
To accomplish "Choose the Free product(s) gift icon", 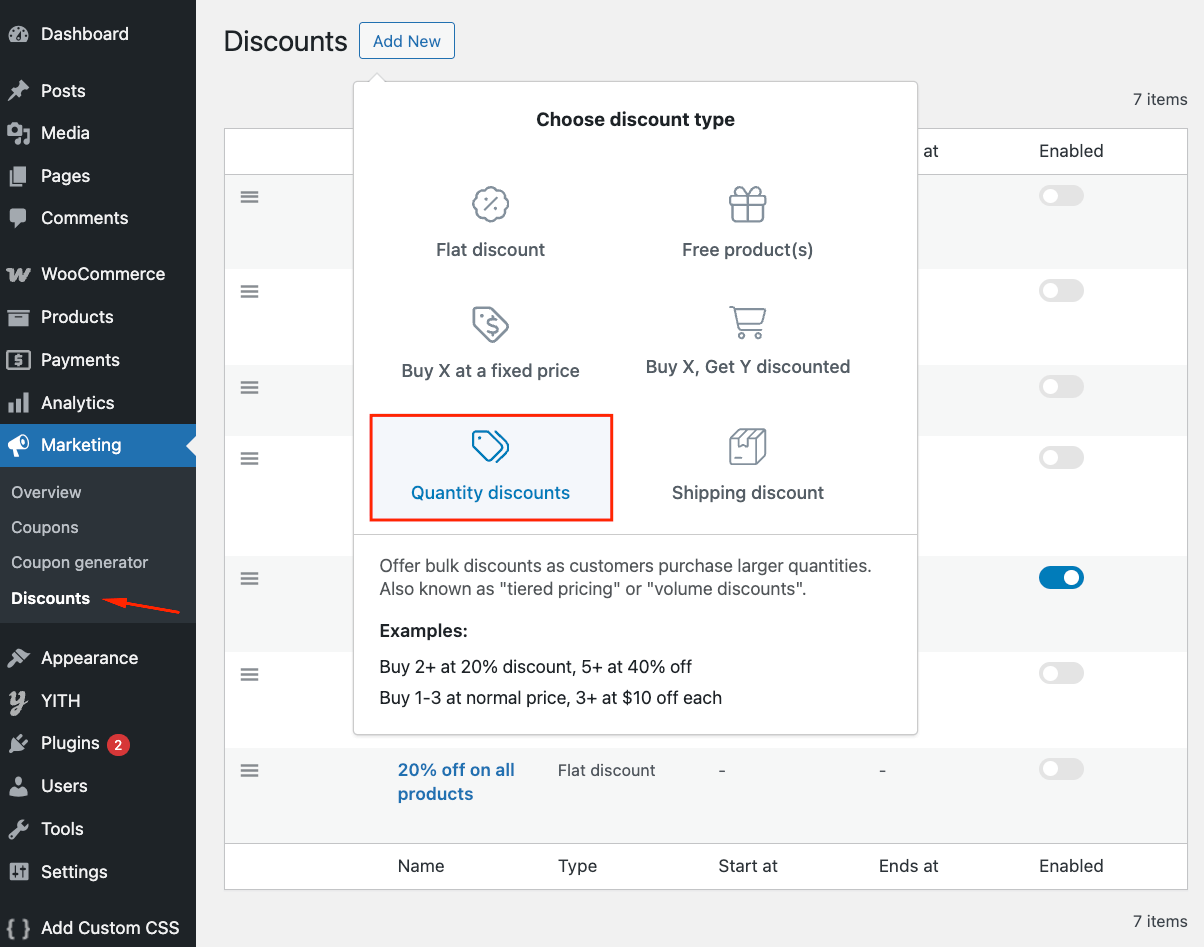I will tap(747, 204).
